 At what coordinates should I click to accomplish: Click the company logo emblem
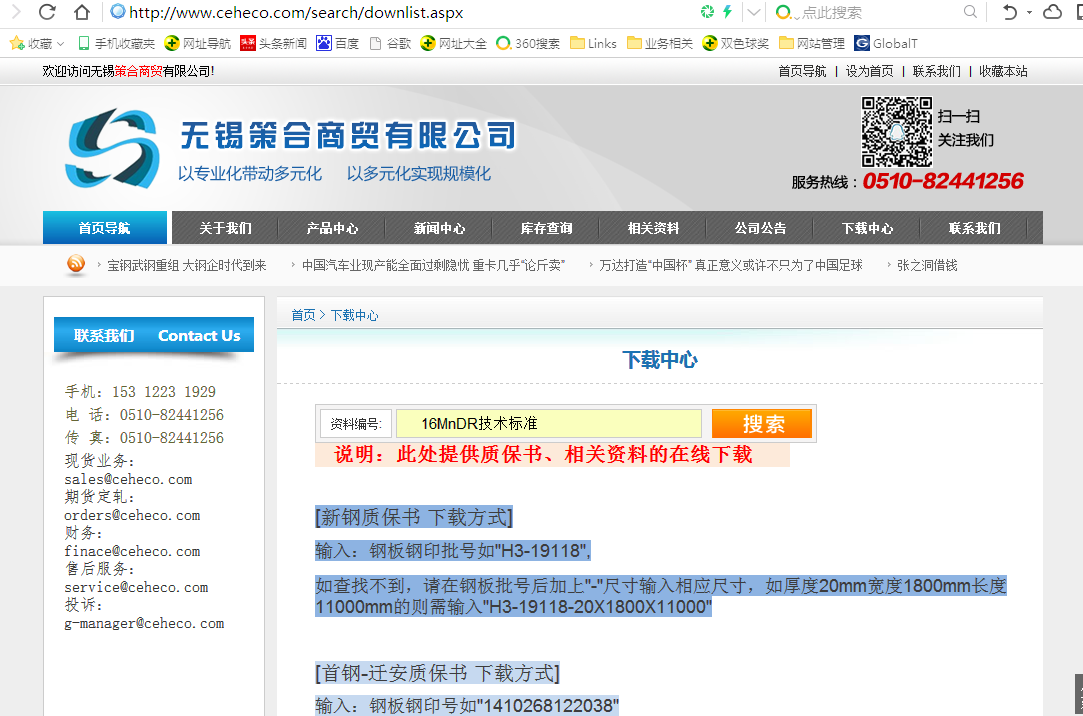click(111, 148)
